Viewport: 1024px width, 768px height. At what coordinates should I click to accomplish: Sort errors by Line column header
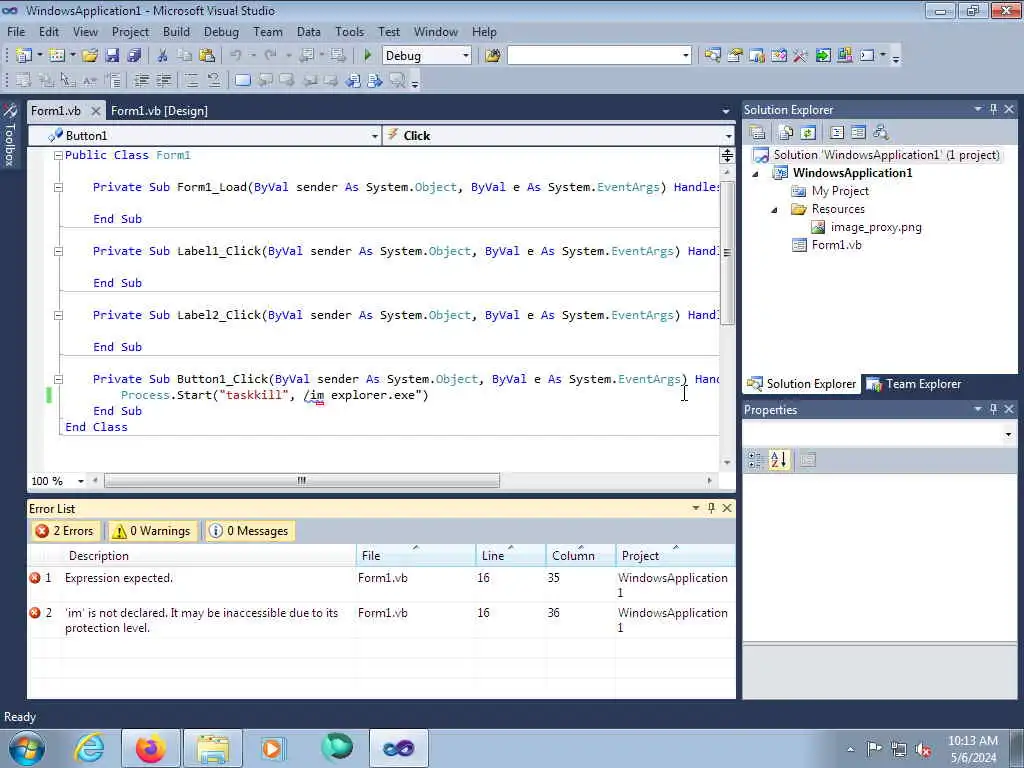[511, 556]
